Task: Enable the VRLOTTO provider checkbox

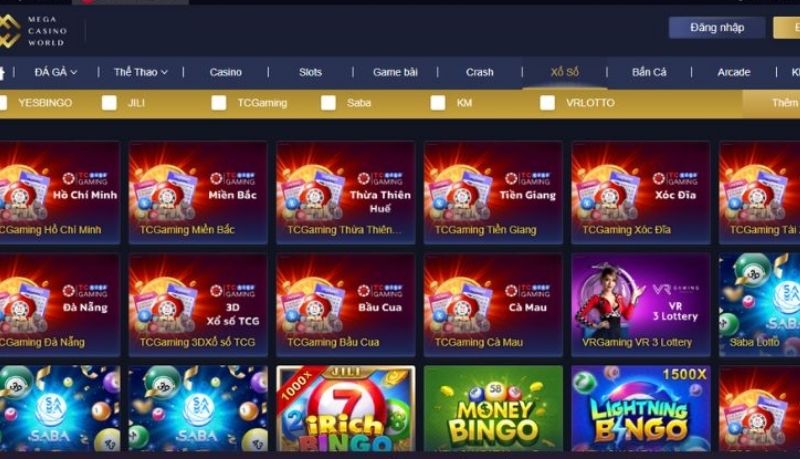Action: (547, 103)
